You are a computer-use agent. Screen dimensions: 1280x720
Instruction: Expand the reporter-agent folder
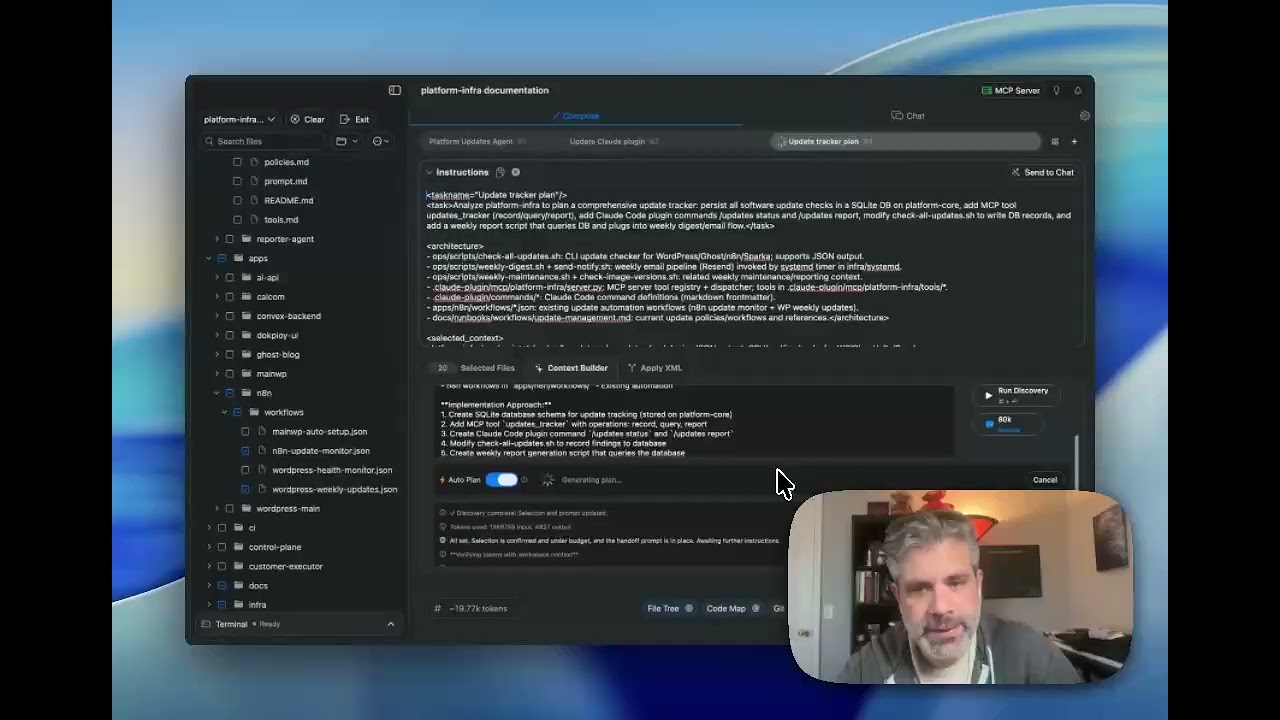[217, 239]
